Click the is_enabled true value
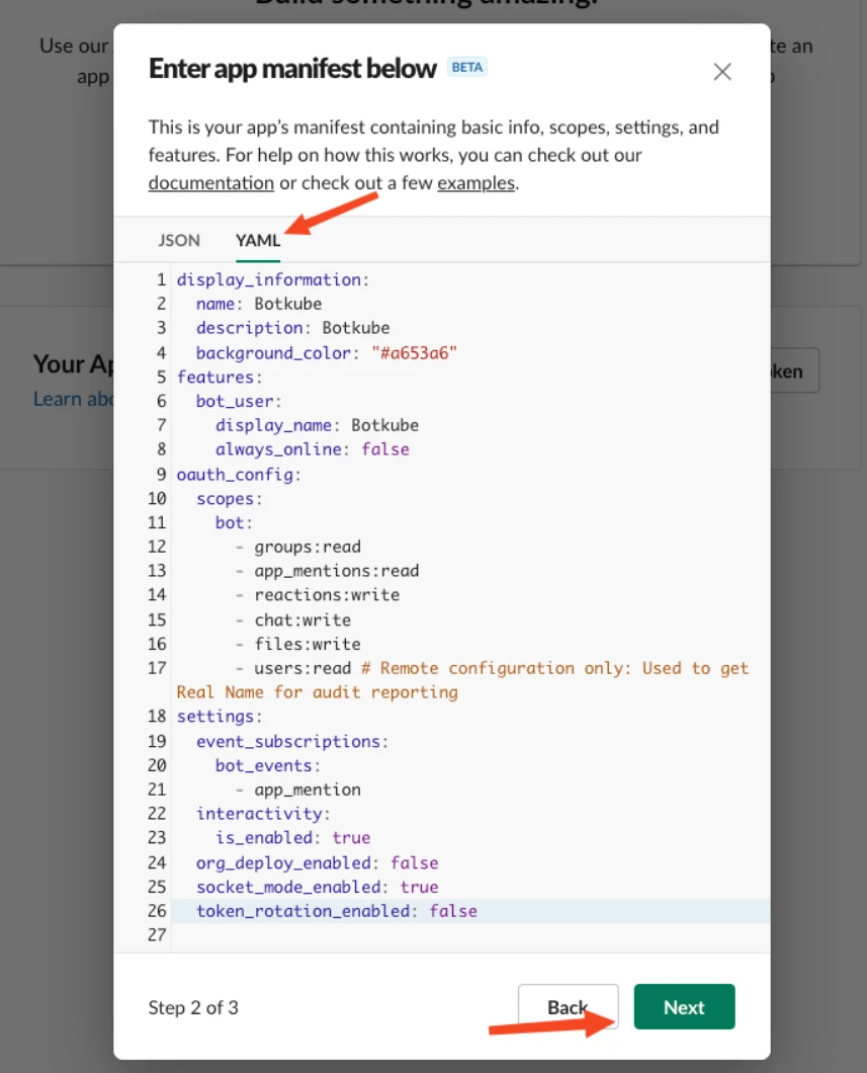The image size is (867, 1073). [351, 838]
